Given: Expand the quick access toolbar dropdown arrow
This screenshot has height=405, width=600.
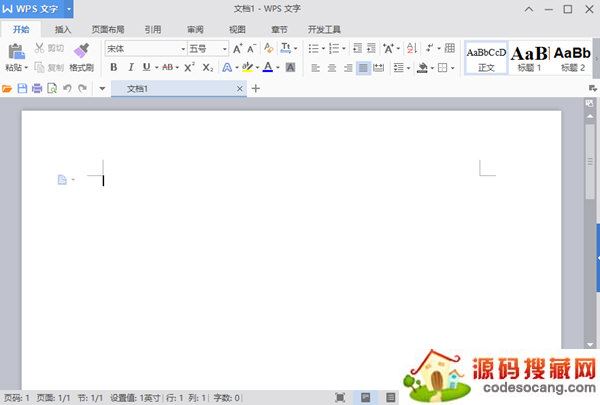Looking at the screenshot, I should [x=102, y=89].
